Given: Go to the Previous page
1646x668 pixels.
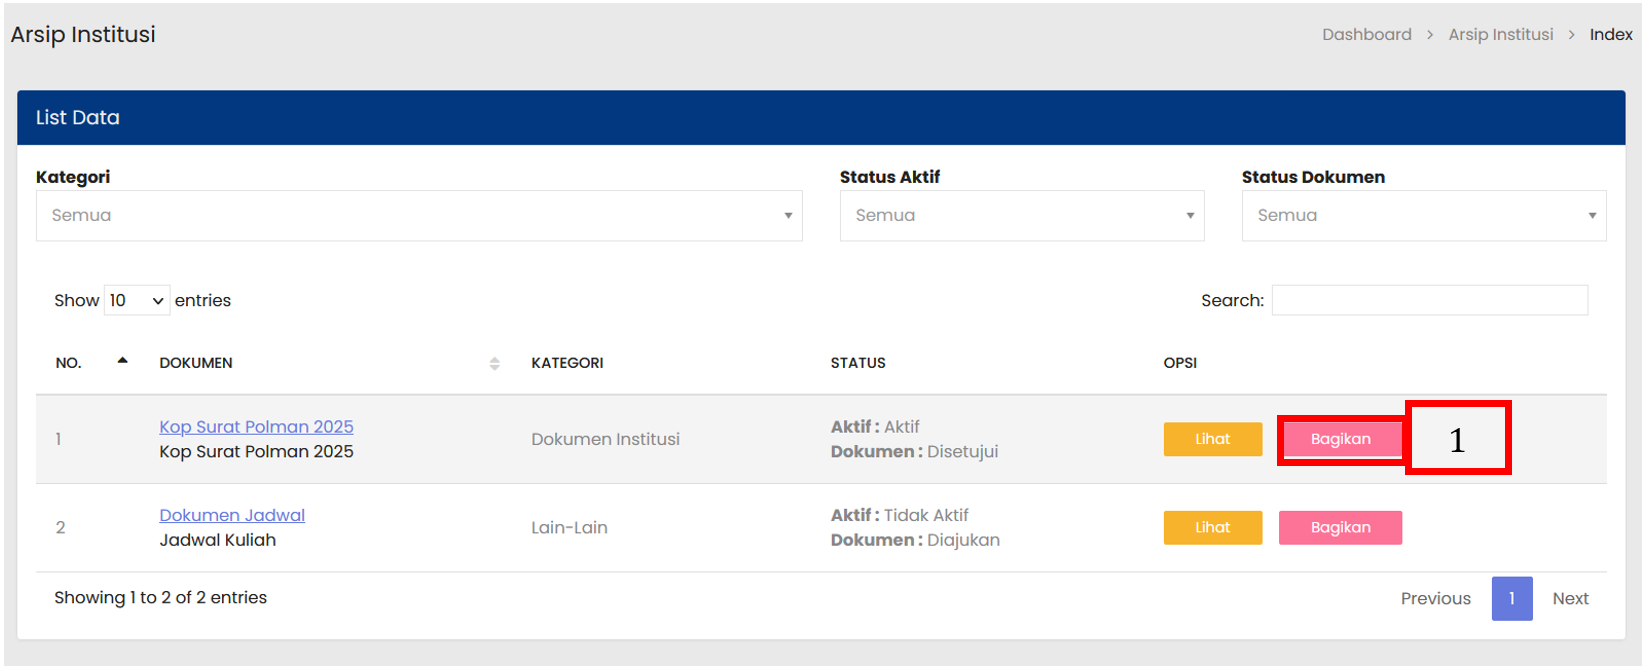Looking at the screenshot, I should pos(1435,599).
